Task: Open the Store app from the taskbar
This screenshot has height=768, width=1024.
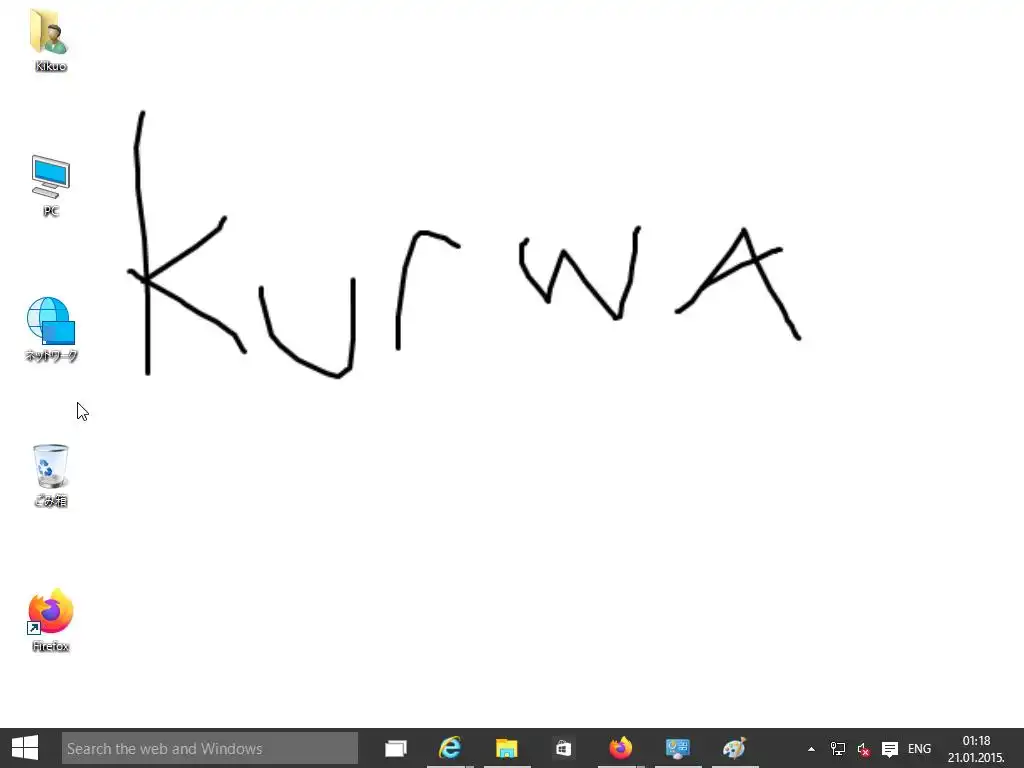Action: click(x=563, y=748)
